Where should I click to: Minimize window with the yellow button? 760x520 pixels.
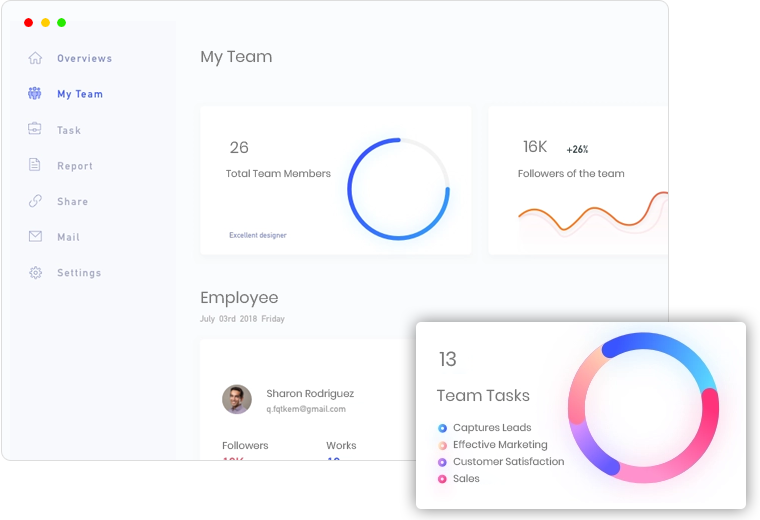[x=45, y=22]
